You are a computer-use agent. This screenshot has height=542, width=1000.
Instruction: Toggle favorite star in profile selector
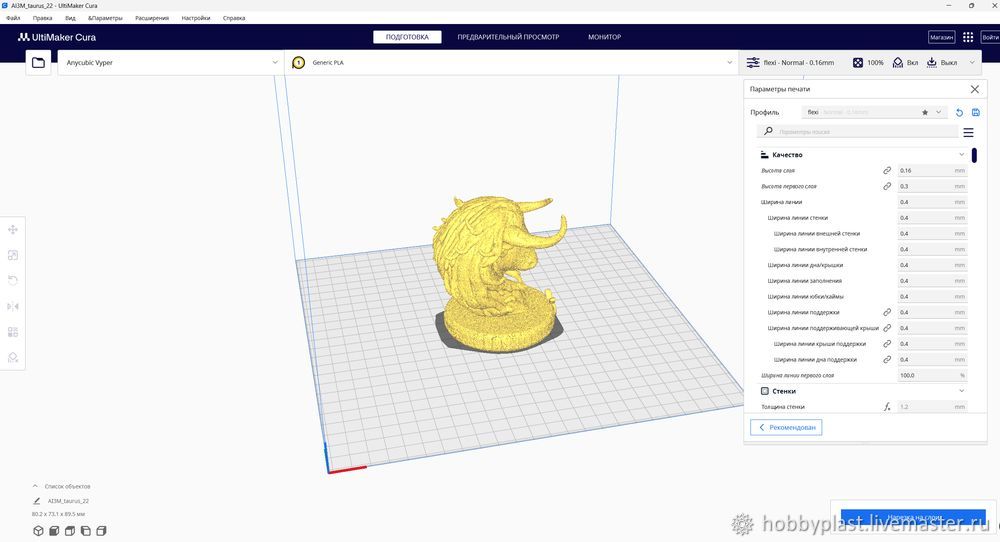coord(925,112)
